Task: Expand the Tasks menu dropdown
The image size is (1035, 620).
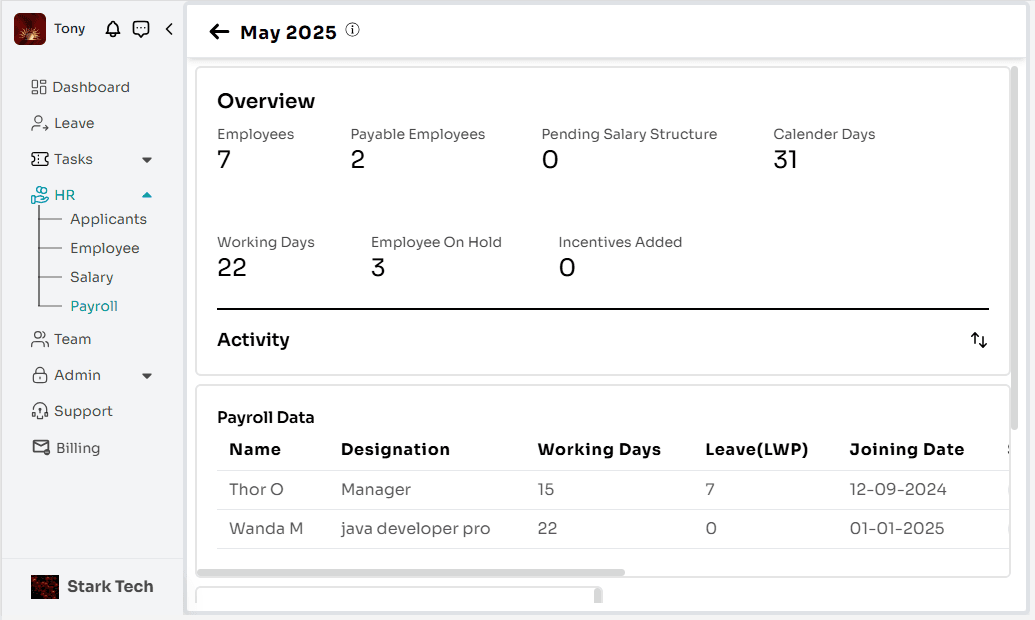Action: [x=147, y=159]
